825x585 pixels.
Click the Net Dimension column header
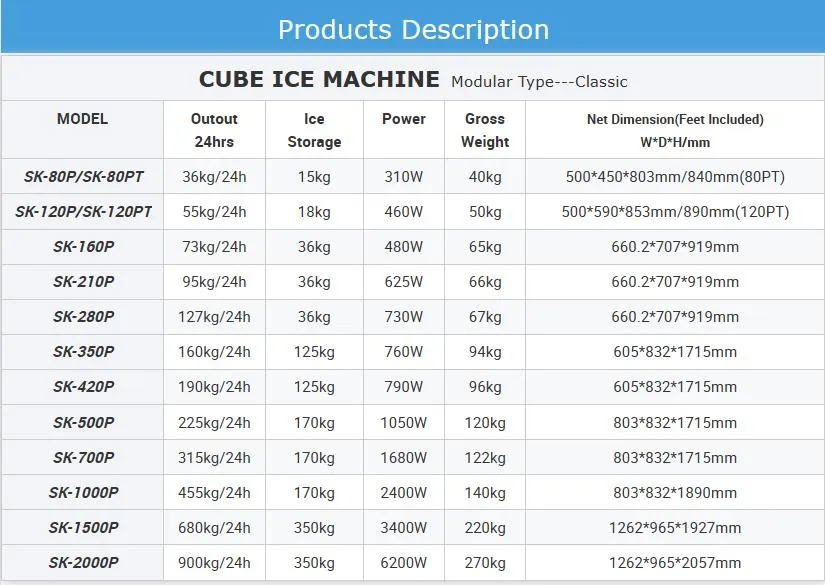(674, 130)
